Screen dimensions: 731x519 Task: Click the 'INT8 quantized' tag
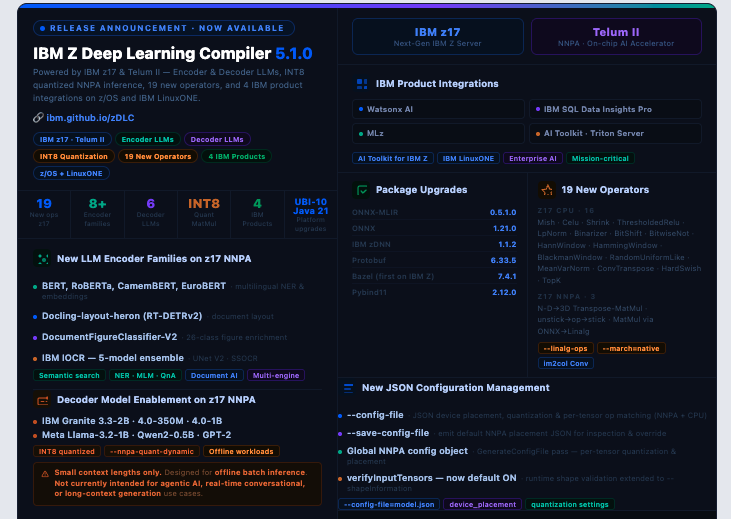pyautogui.click(x=67, y=451)
